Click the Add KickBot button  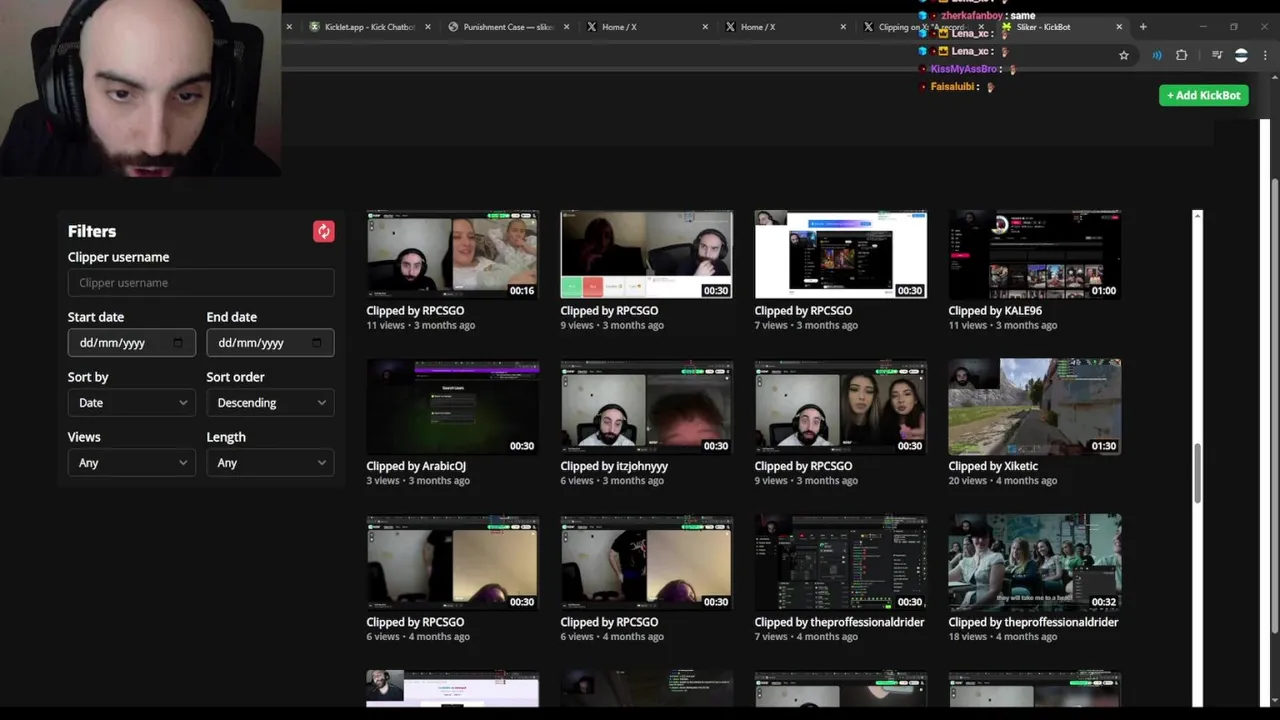pyautogui.click(x=1203, y=95)
